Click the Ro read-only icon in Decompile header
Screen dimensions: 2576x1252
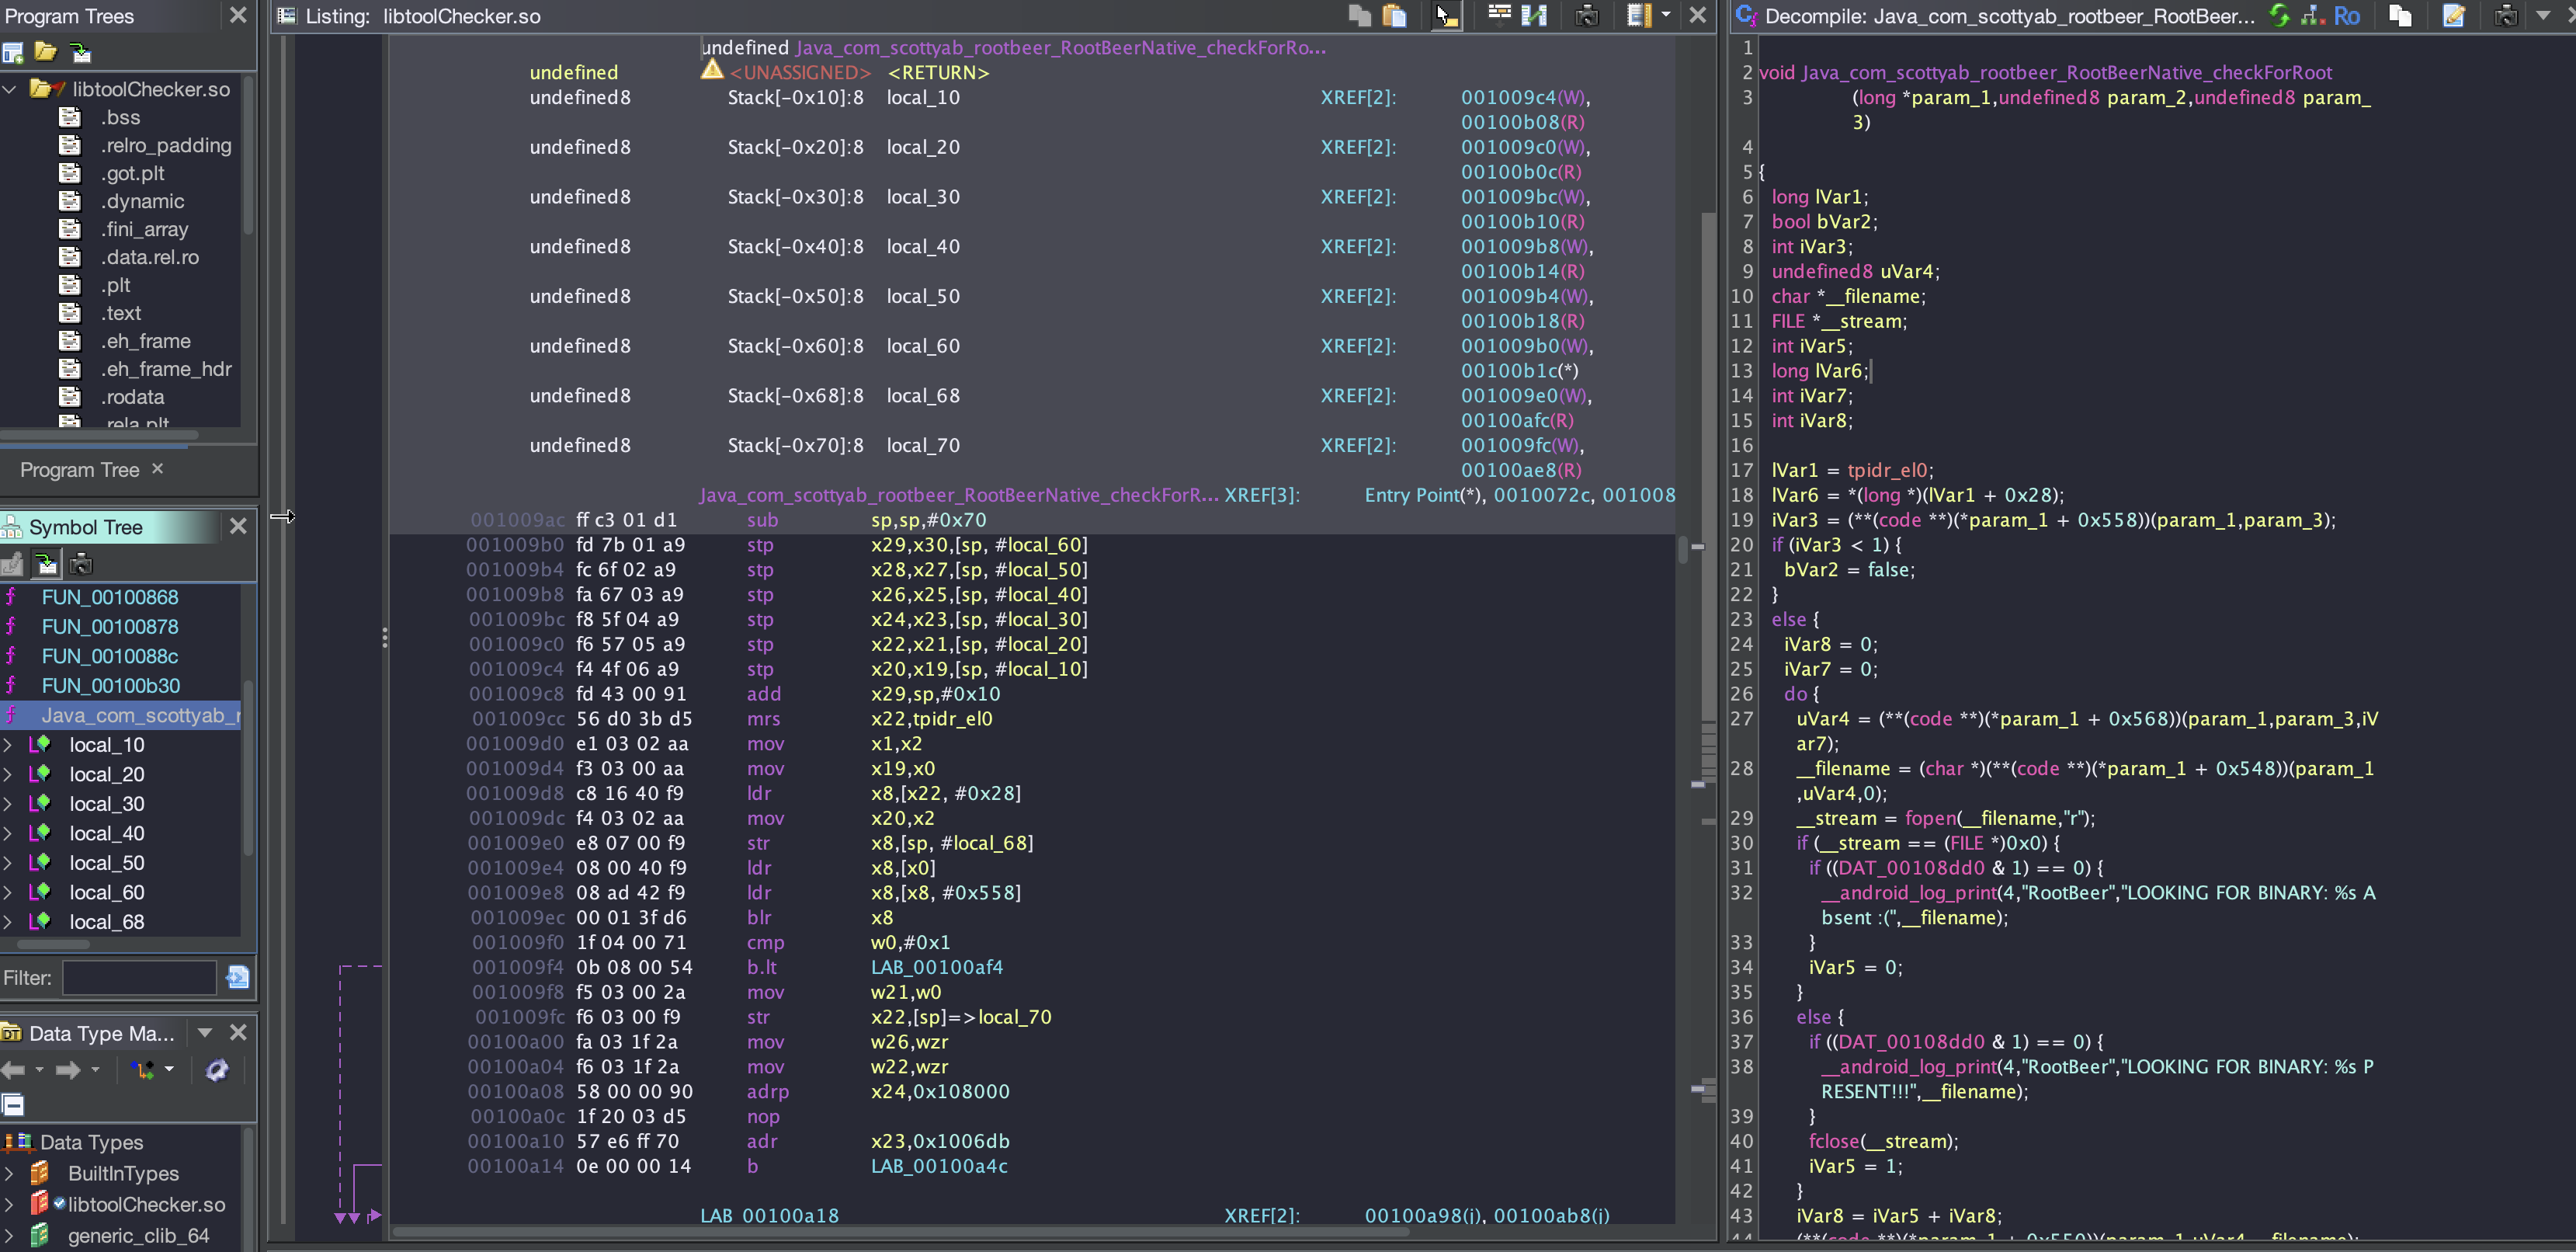click(2346, 15)
